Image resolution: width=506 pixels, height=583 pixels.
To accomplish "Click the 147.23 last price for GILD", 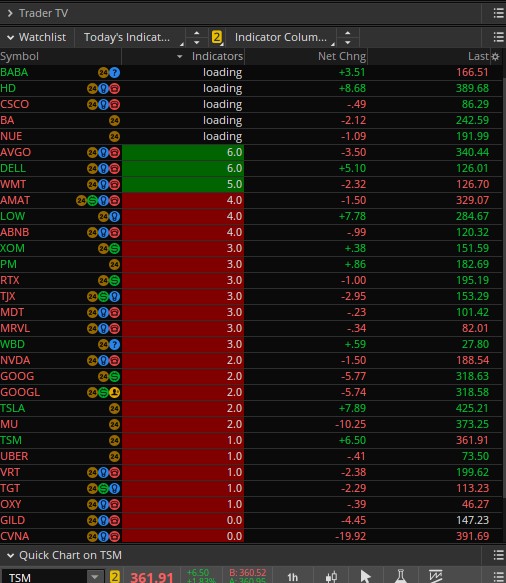I will pos(472,521).
